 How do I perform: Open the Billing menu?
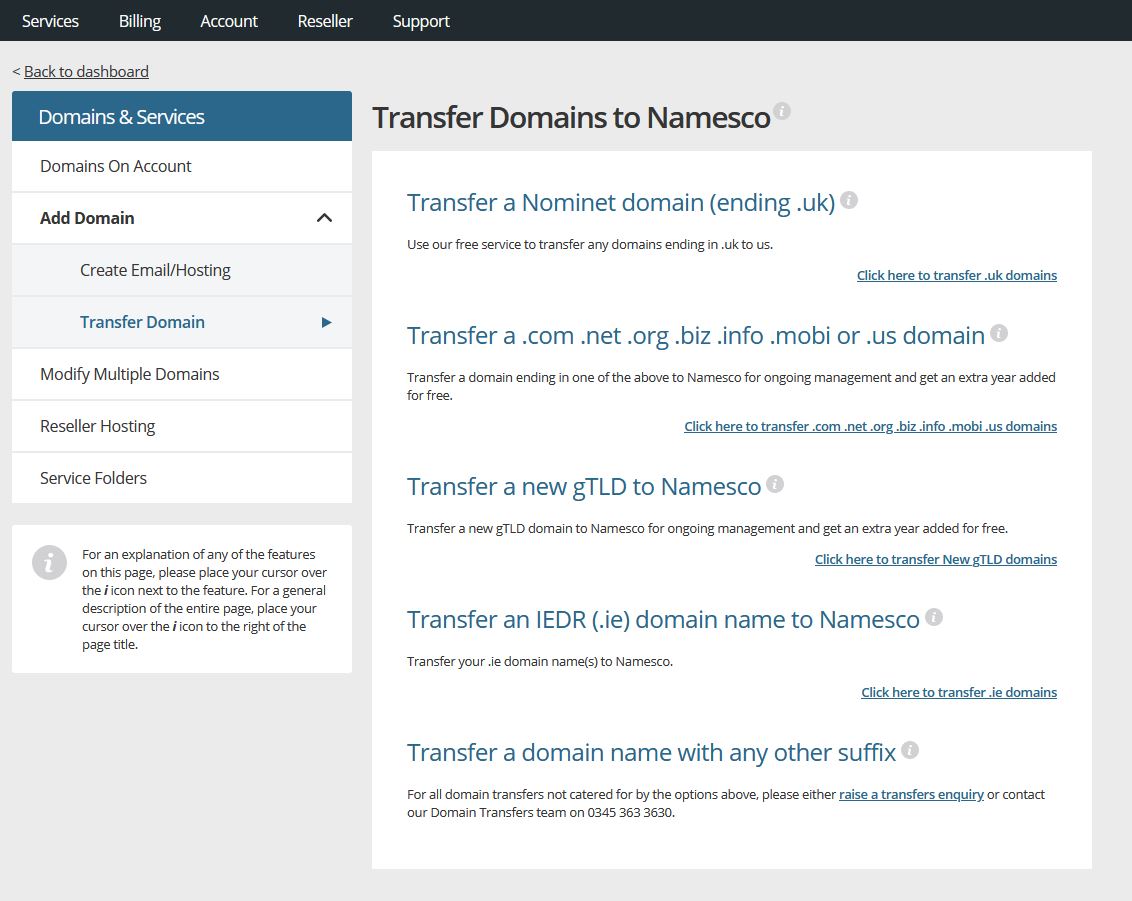point(139,21)
